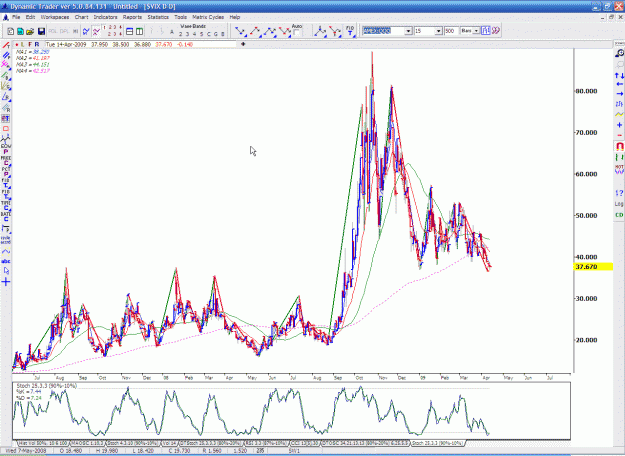Click the three-point down projection tool icon
Viewport: 625px width, 456px height.
285,31
